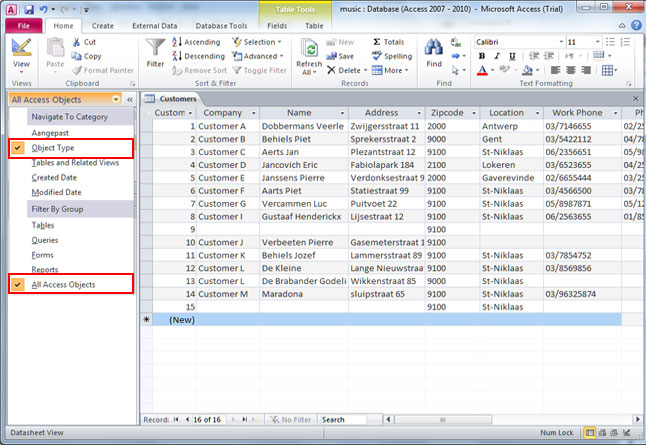This screenshot has height=445, width=646.
Task: Sort Descending using the Z-A icon
Action: tap(177, 56)
